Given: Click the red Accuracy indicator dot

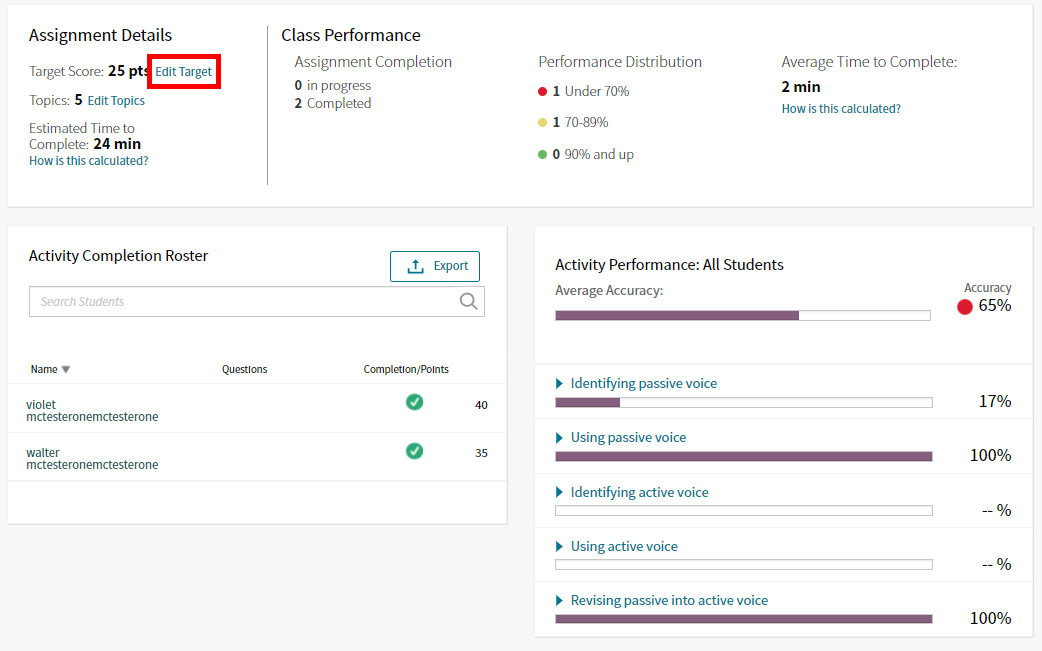Looking at the screenshot, I should (x=965, y=307).
